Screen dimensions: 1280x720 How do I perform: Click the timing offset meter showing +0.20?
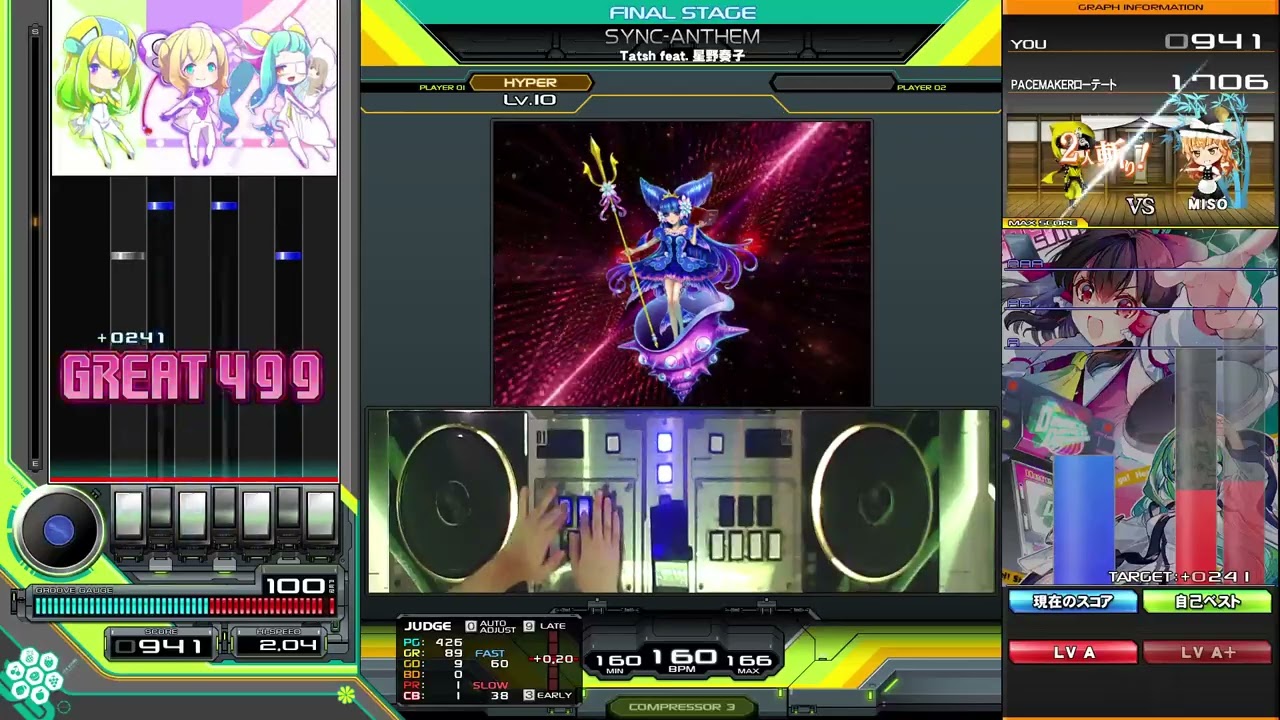553,659
